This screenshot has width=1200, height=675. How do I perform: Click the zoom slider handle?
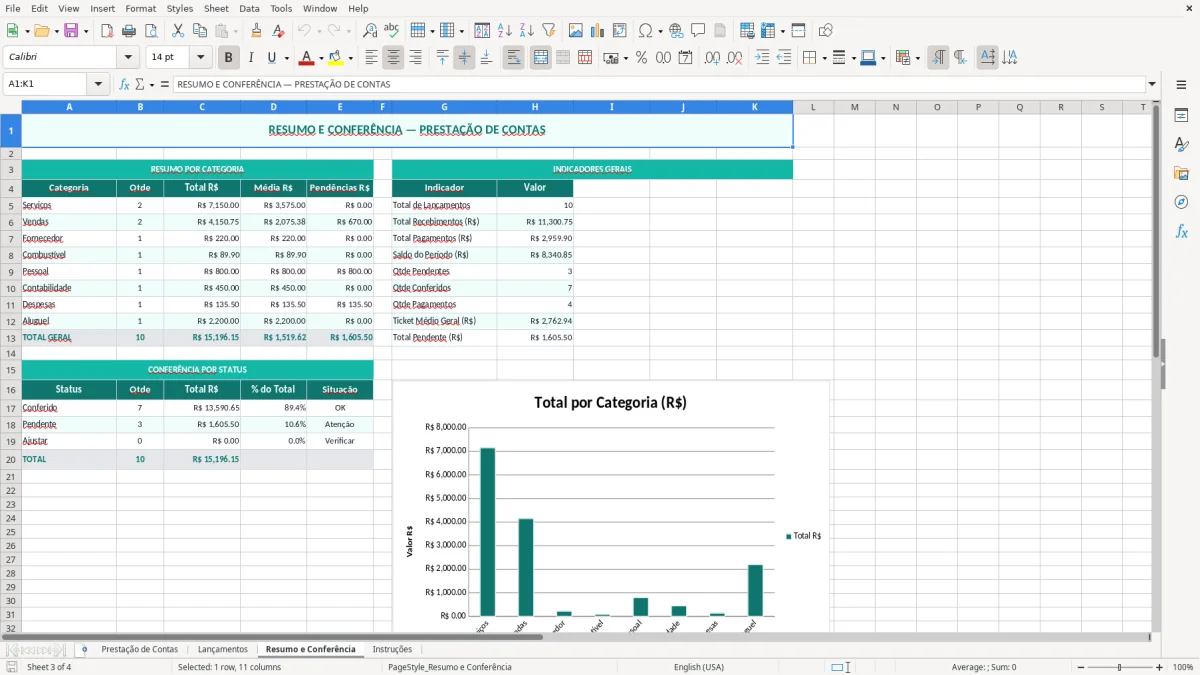pyautogui.click(x=1120, y=667)
